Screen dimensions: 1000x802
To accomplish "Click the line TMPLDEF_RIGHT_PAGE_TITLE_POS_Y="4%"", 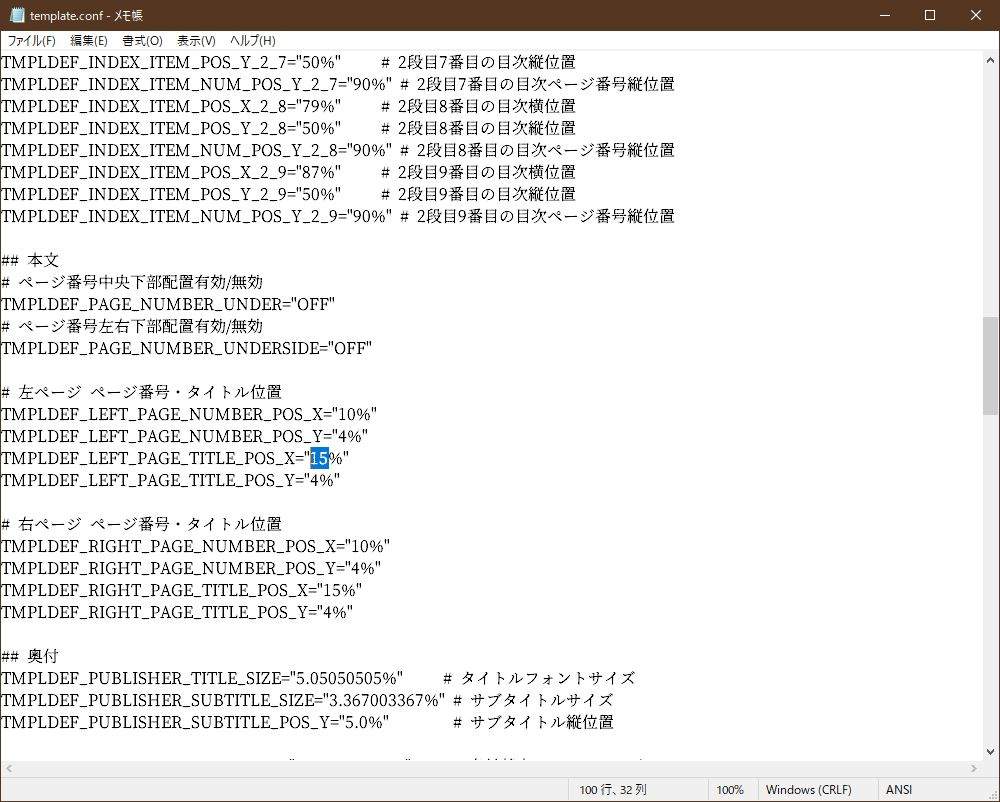I will (x=177, y=612).
